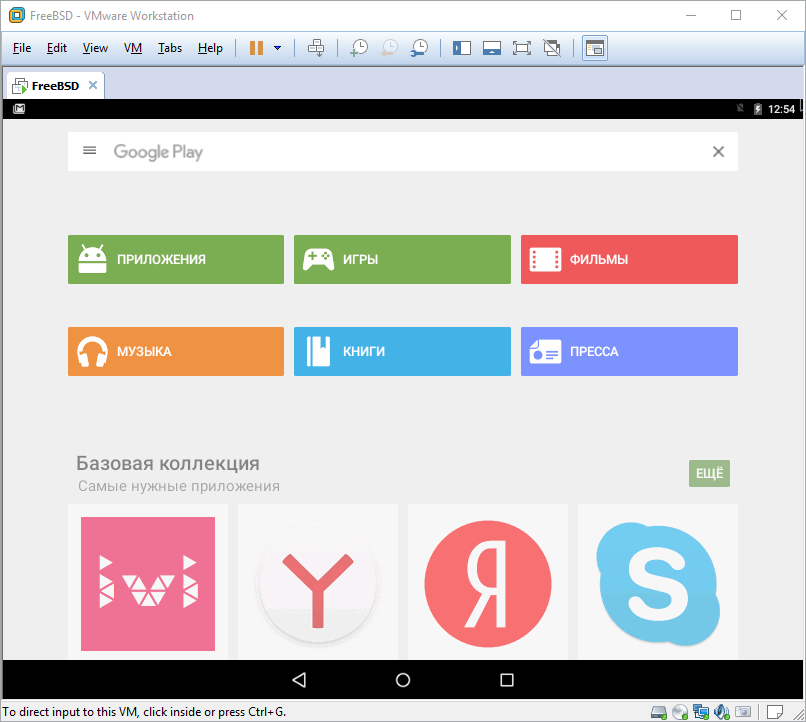Screen dimensions: 806x722
Task: Open the power options dropdown arrow
Action: (x=278, y=48)
